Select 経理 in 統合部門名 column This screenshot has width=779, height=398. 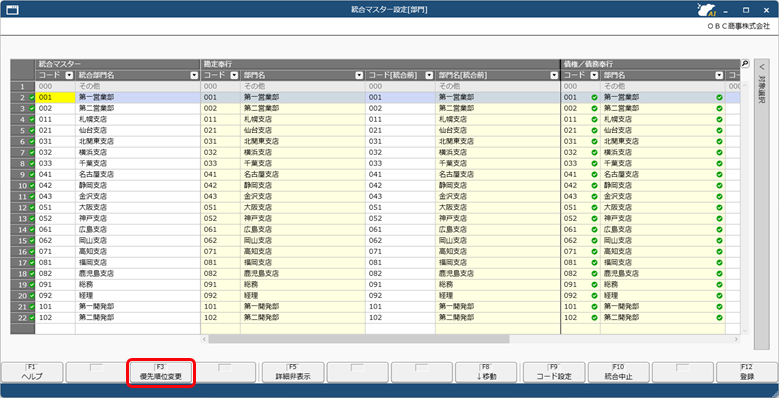coord(138,295)
